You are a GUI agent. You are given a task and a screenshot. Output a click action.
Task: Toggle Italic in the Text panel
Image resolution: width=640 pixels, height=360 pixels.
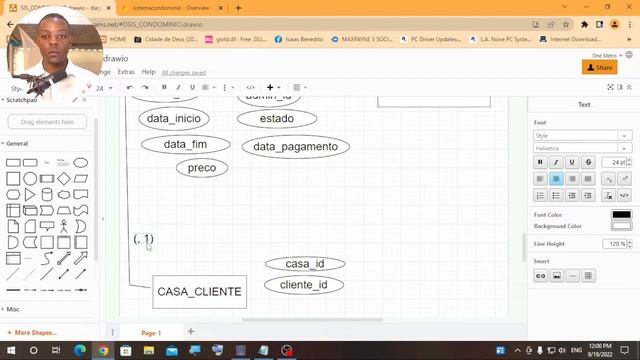click(556, 162)
